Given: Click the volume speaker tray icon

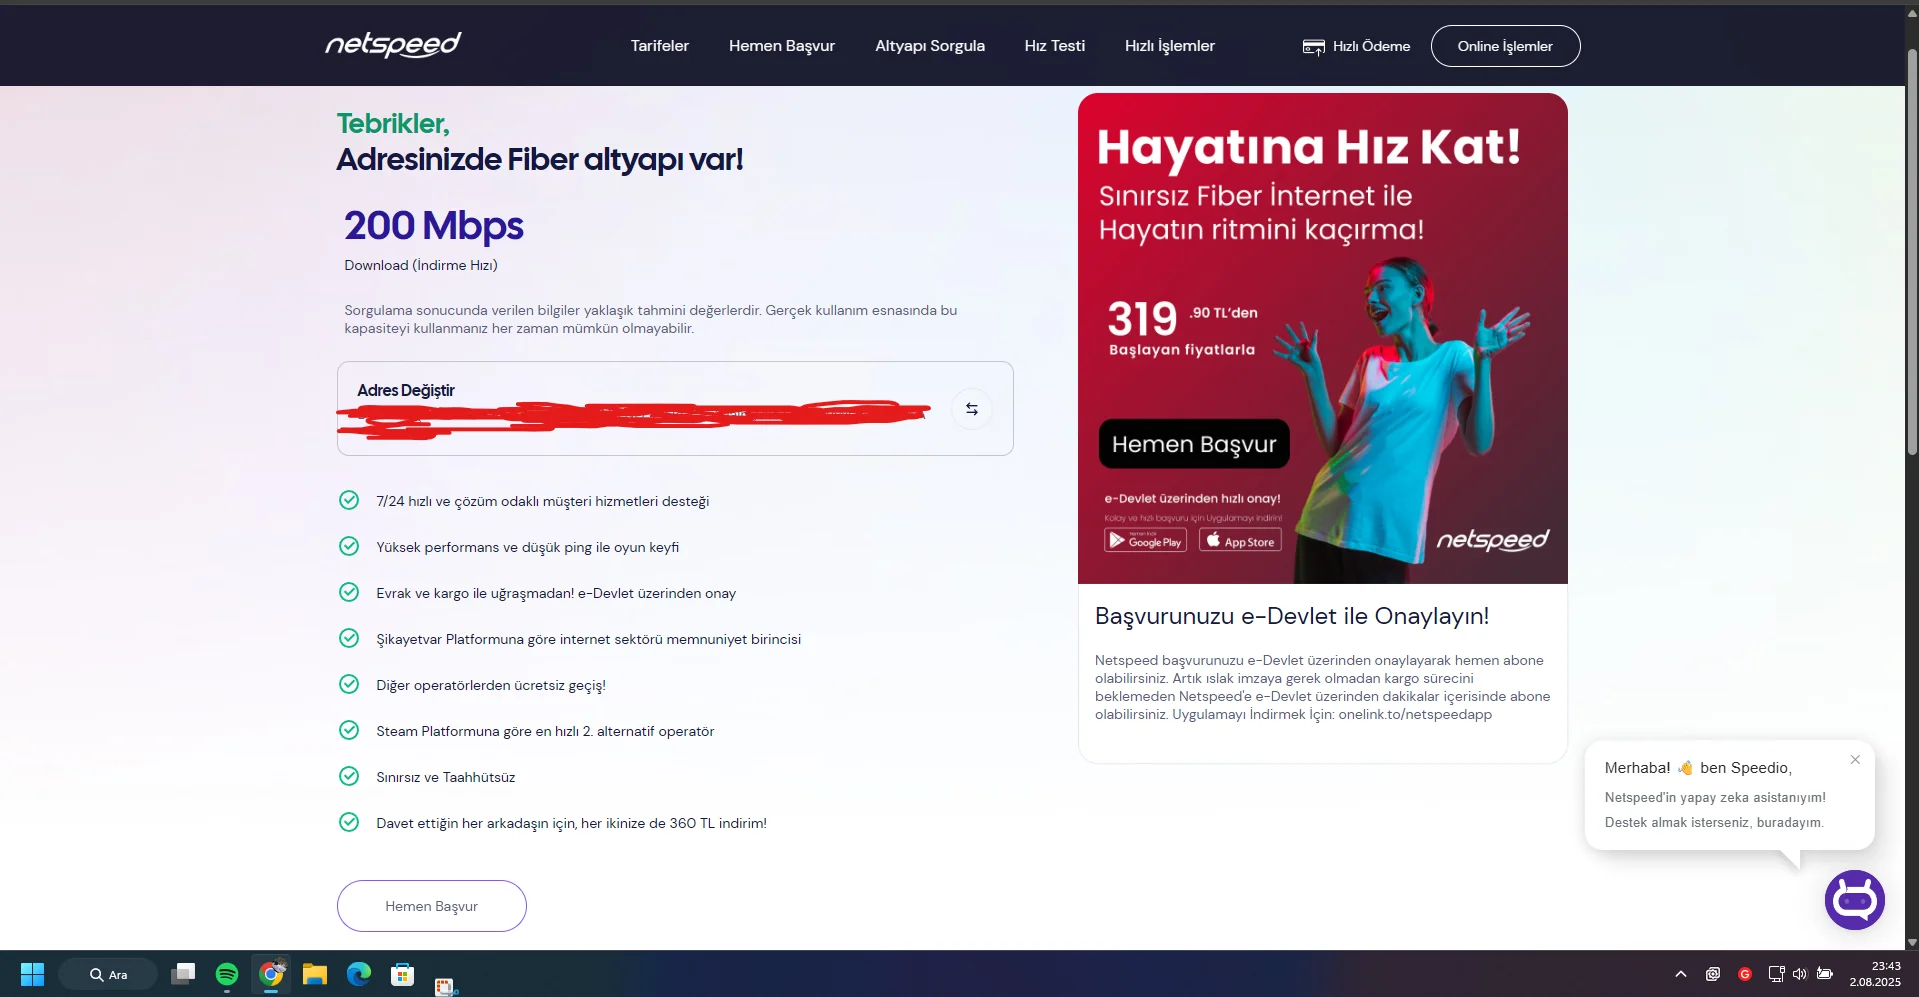Looking at the screenshot, I should [x=1800, y=974].
